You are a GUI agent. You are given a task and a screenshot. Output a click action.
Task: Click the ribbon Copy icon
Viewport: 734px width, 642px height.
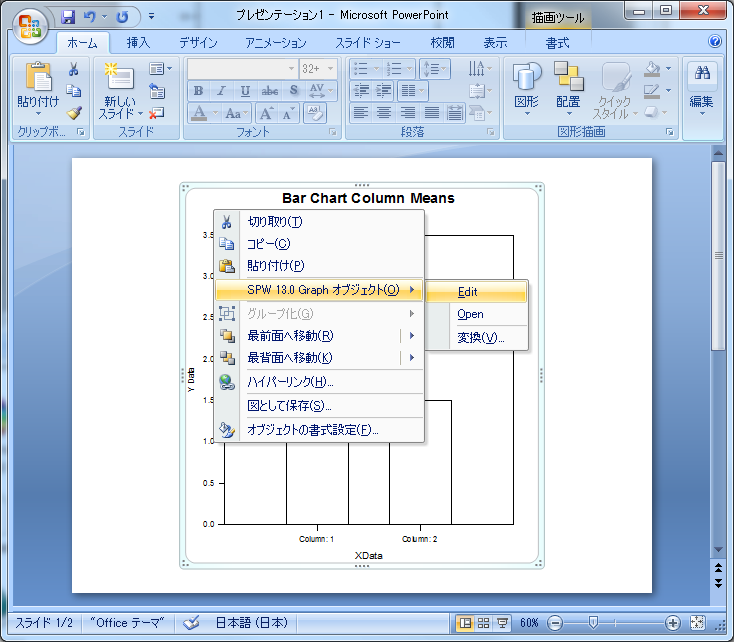pos(73,90)
